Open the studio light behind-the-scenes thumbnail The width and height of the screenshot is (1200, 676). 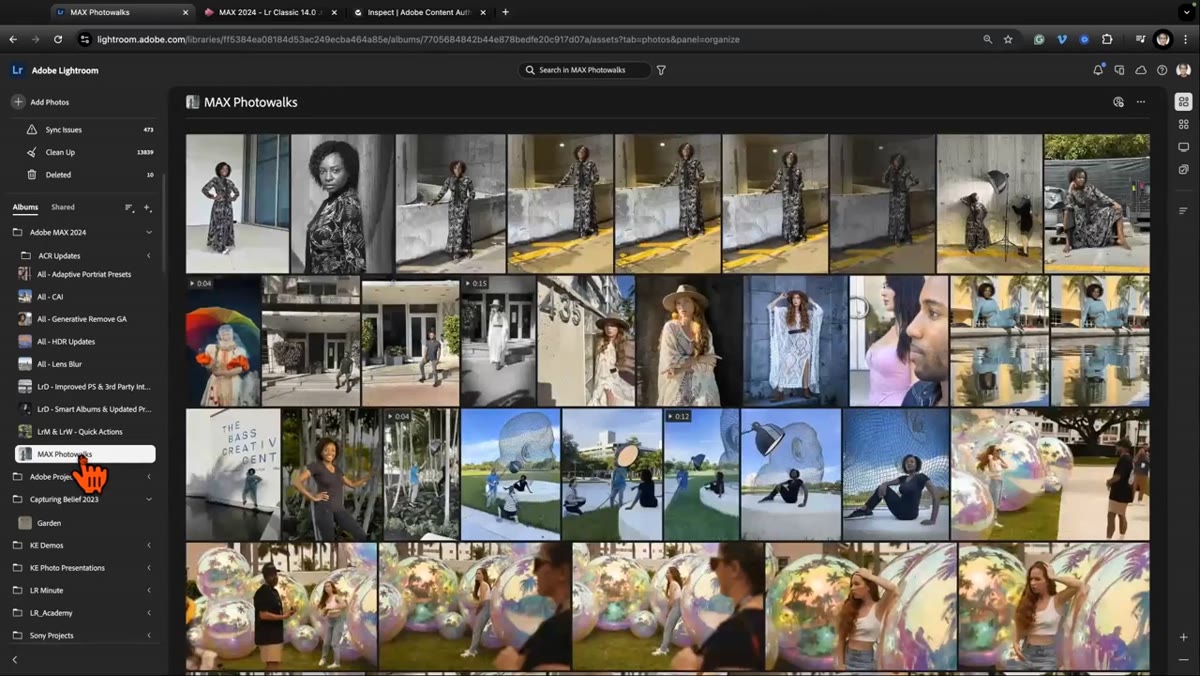click(x=989, y=204)
